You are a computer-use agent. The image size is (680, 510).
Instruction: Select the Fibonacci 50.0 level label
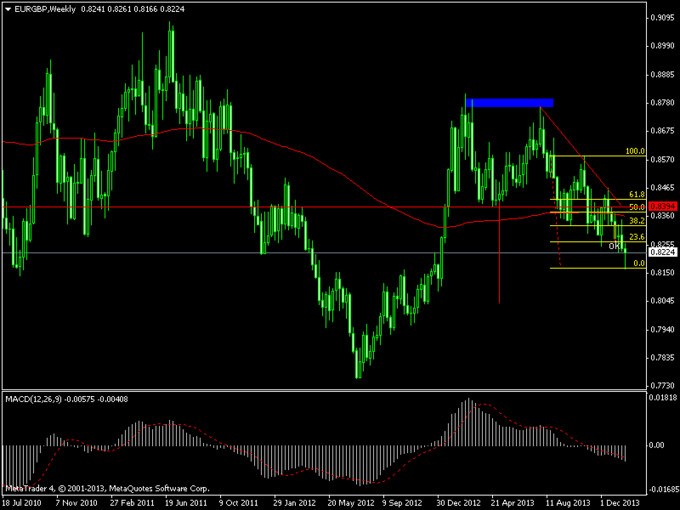pyautogui.click(x=635, y=207)
